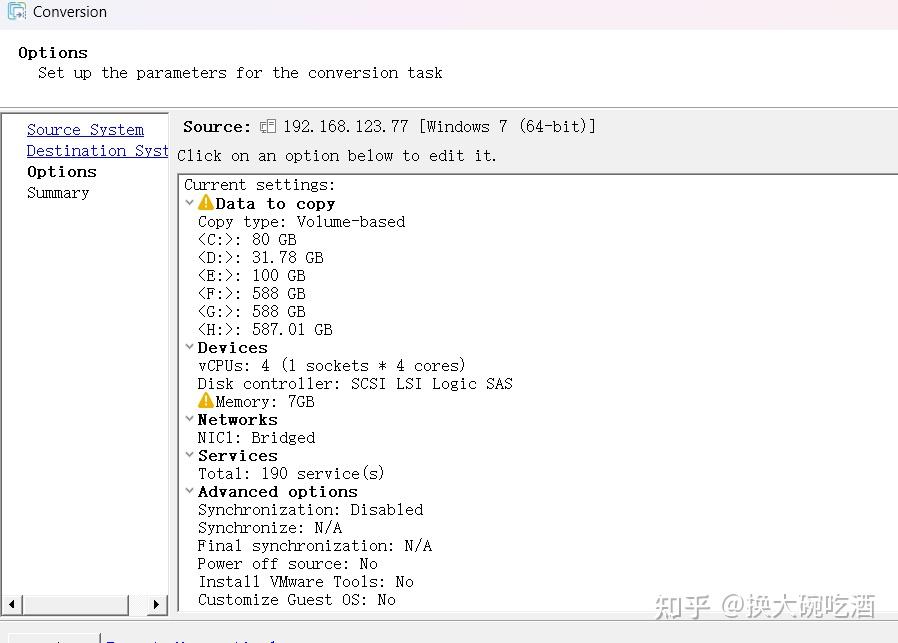The height and width of the screenshot is (643, 898).
Task: Click the computer icon beside 192.168.123.77
Action: (267, 125)
